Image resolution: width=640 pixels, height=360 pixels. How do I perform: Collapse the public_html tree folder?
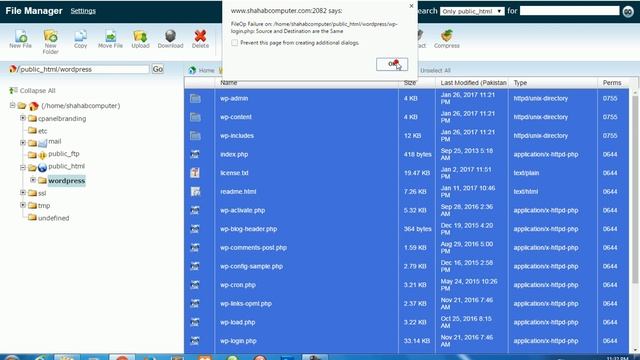[23, 167]
